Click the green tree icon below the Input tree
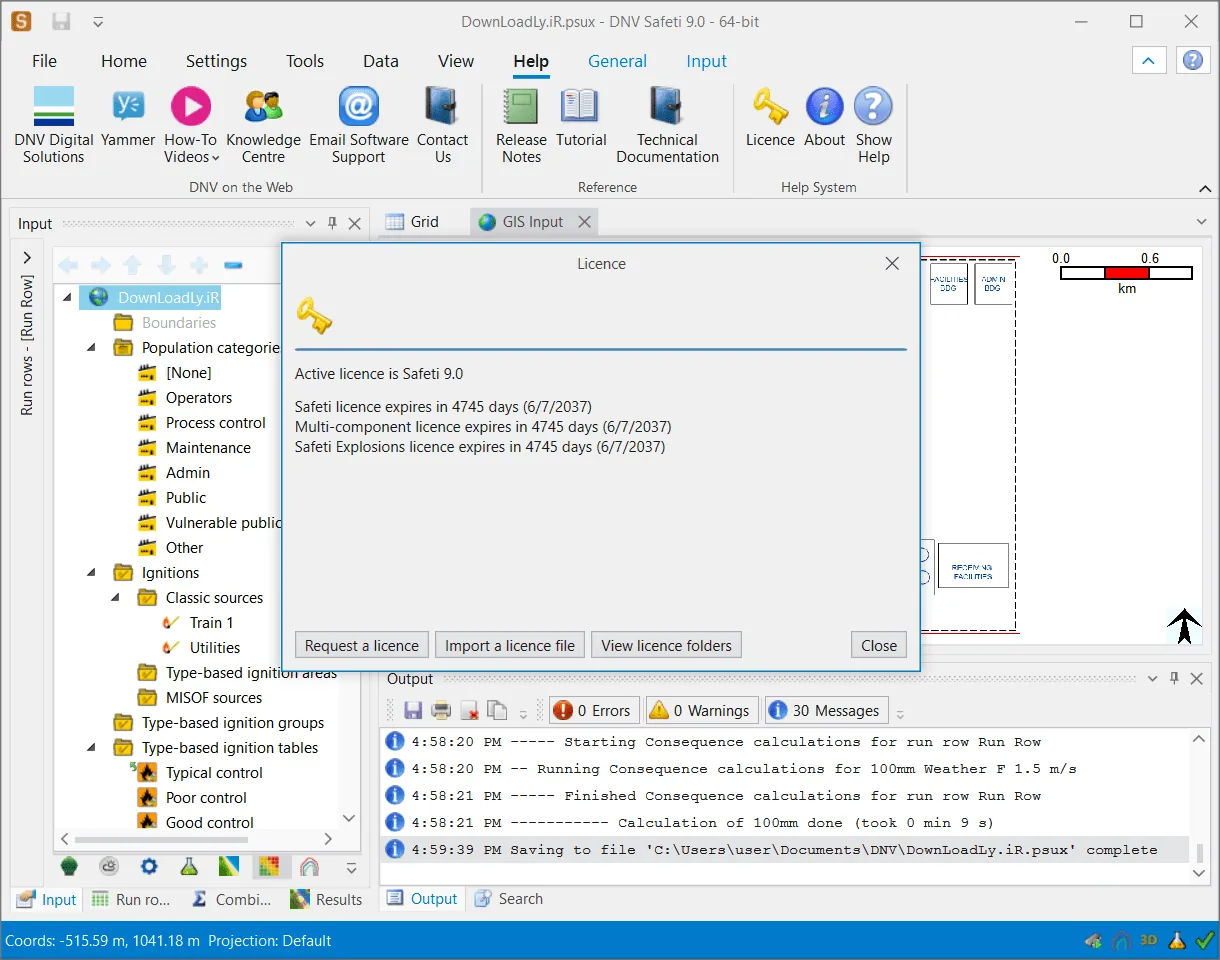 click(69, 866)
